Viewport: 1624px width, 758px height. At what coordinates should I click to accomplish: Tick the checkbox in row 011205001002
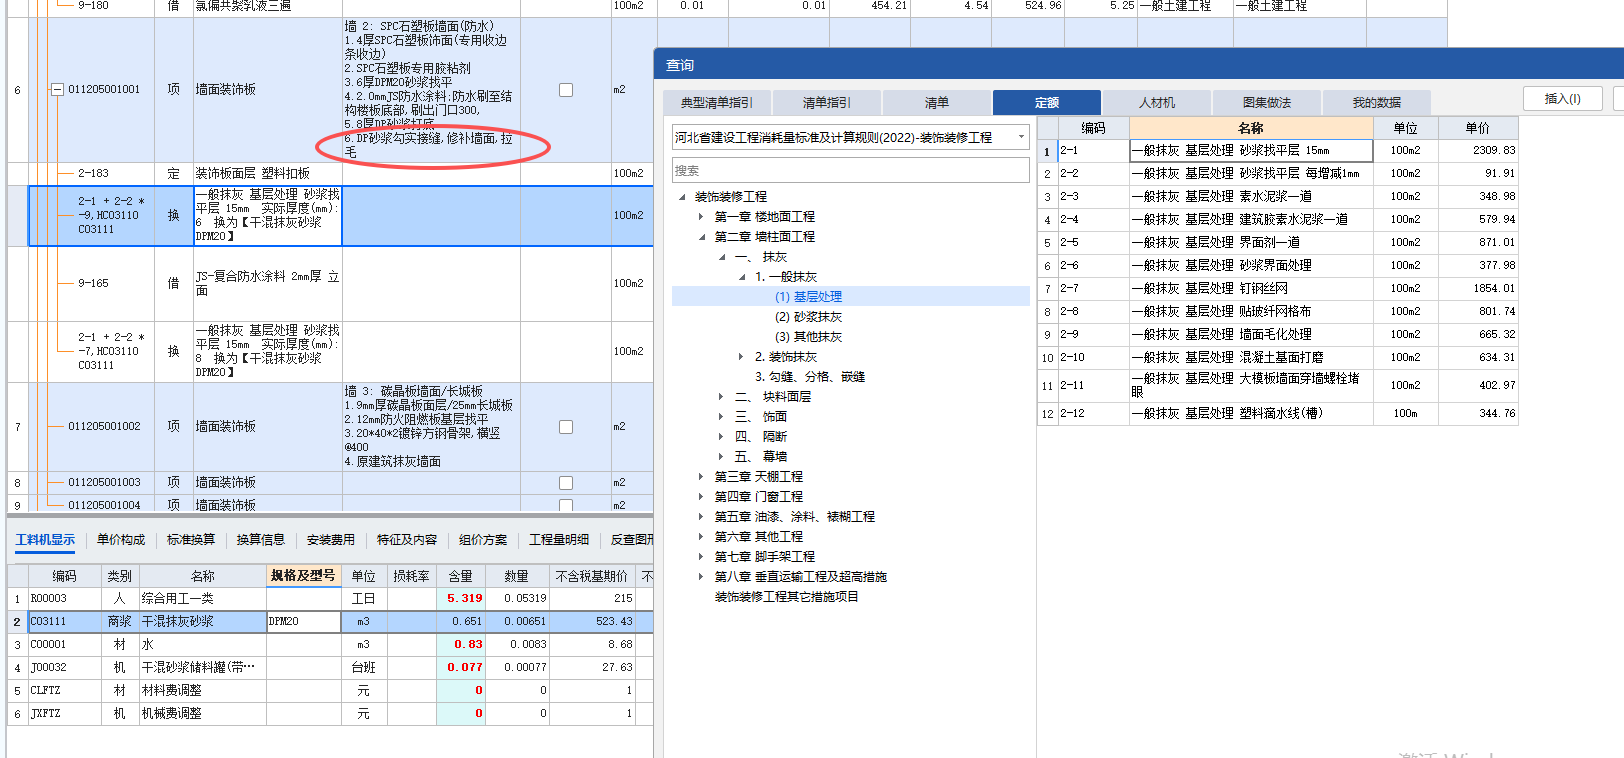(x=566, y=427)
